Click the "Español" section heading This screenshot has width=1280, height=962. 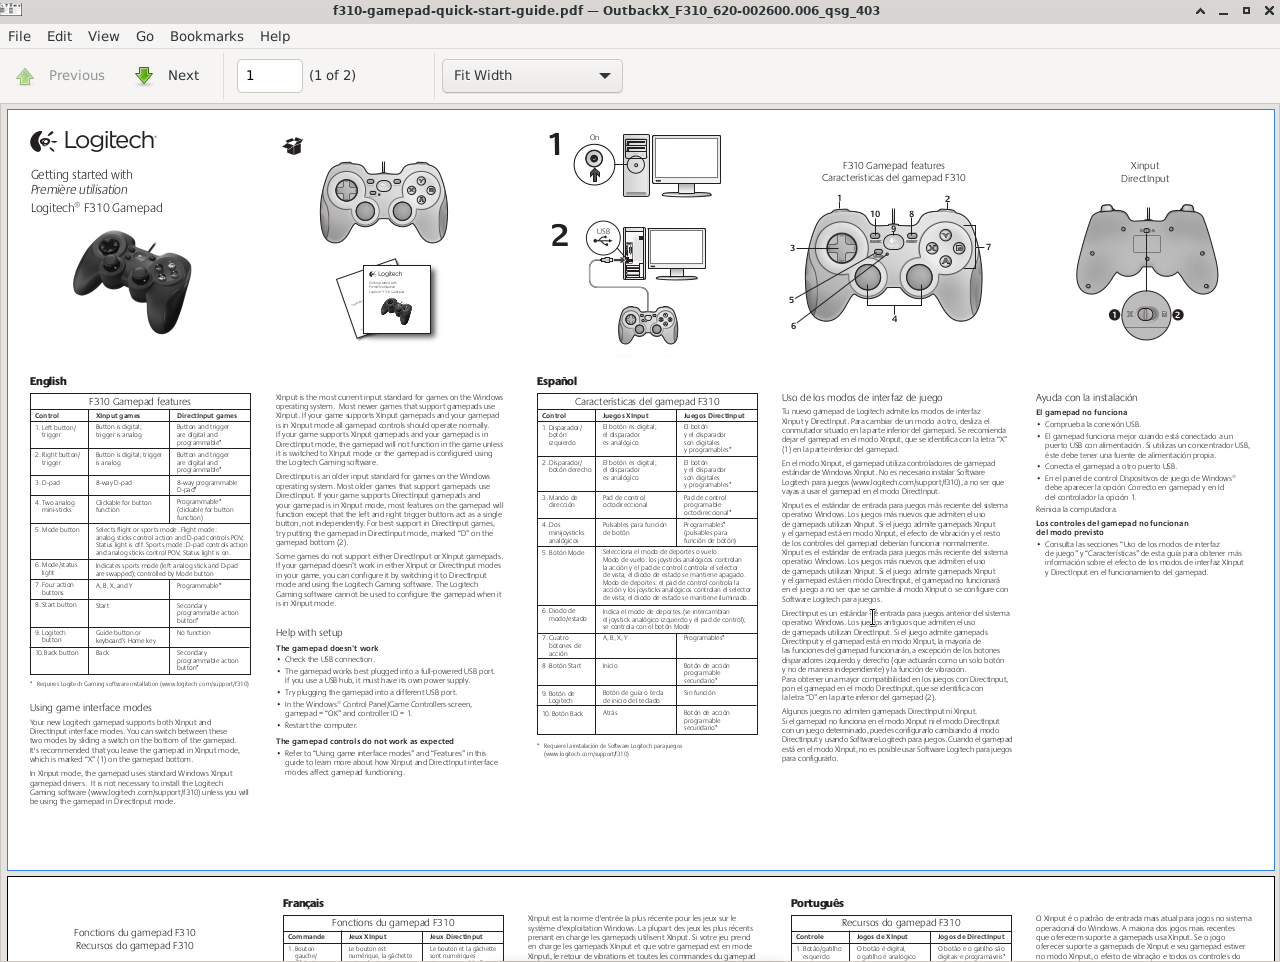pos(557,381)
